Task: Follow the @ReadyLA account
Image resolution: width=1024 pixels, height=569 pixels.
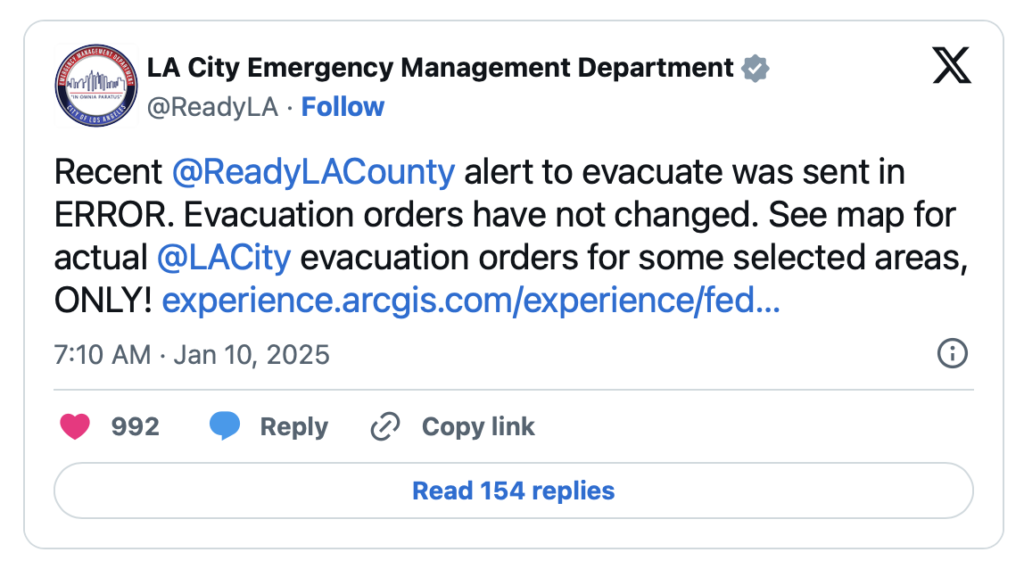Action: (x=343, y=107)
